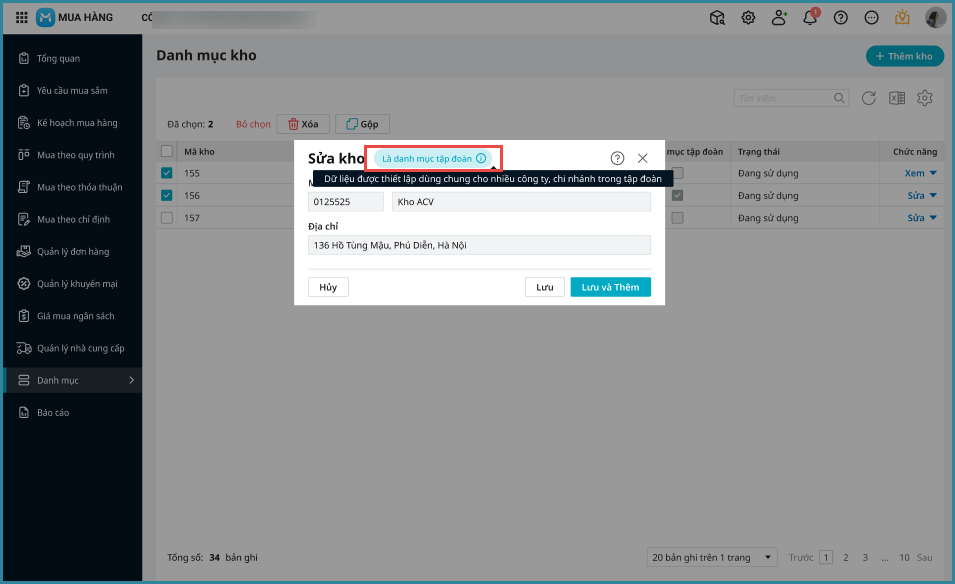
Task: Click Sửa link for row 156
Action: (916, 195)
